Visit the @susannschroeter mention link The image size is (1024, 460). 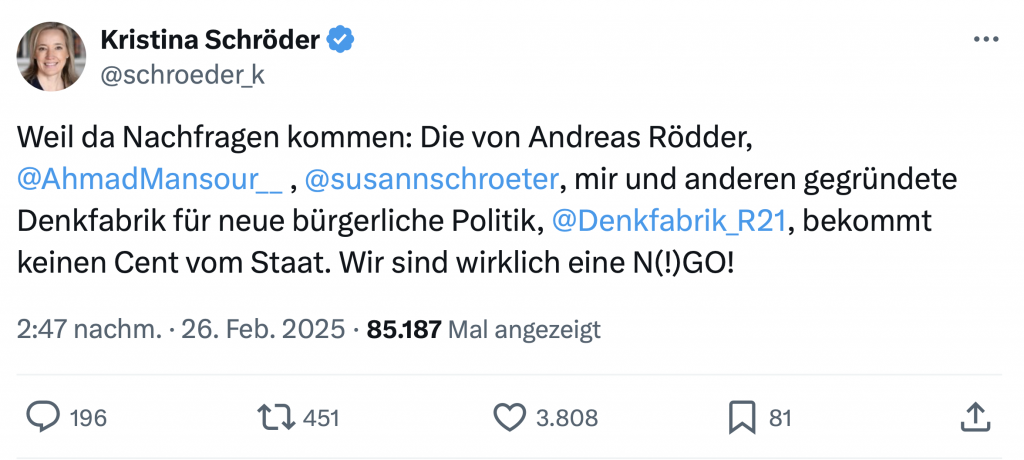[431, 180]
